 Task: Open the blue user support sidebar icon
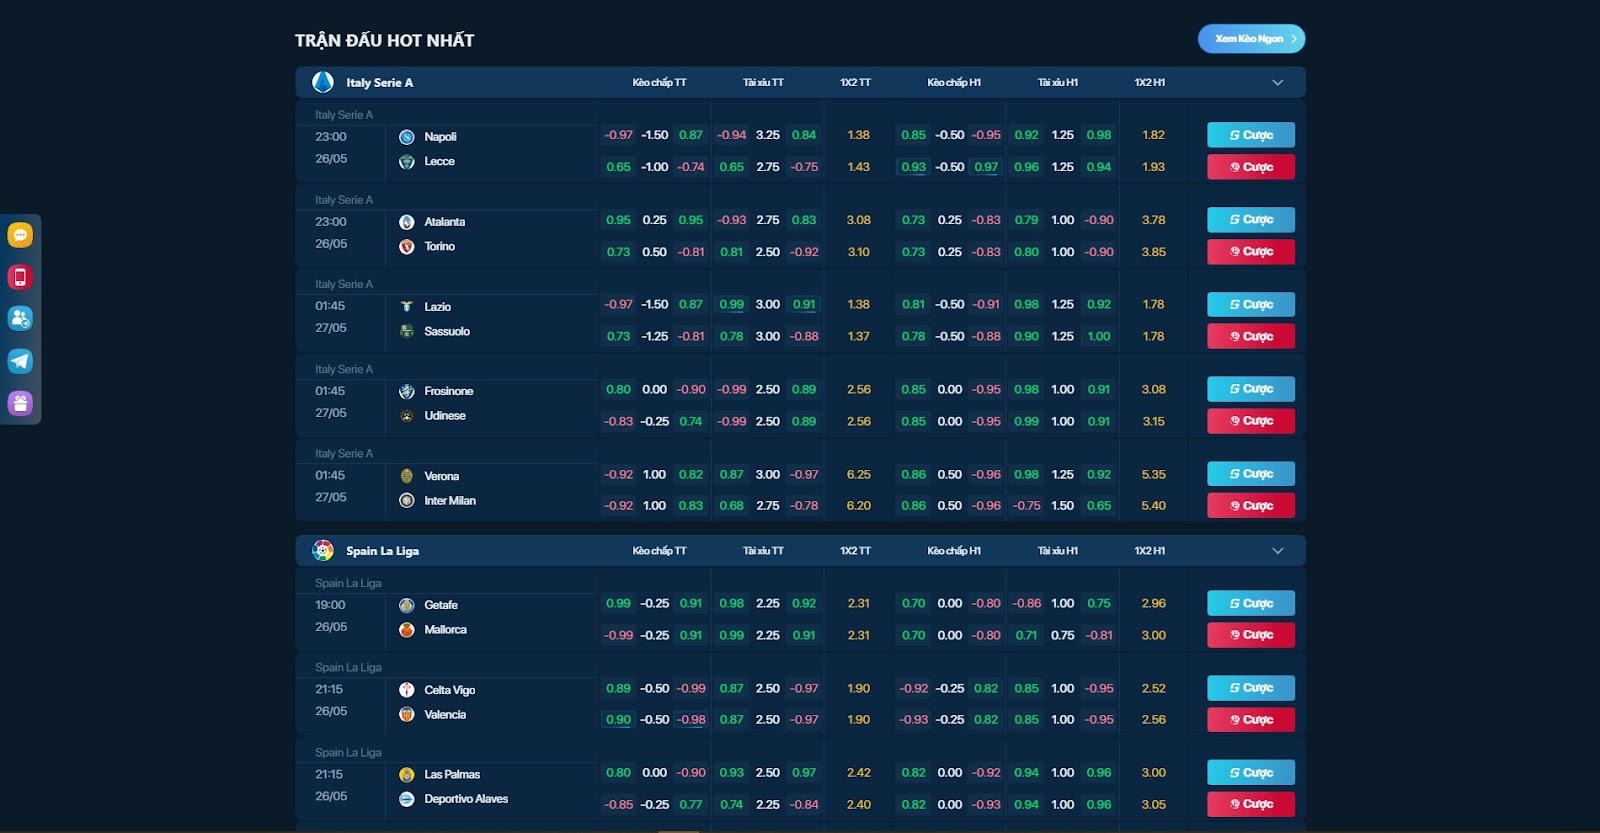tap(20, 319)
